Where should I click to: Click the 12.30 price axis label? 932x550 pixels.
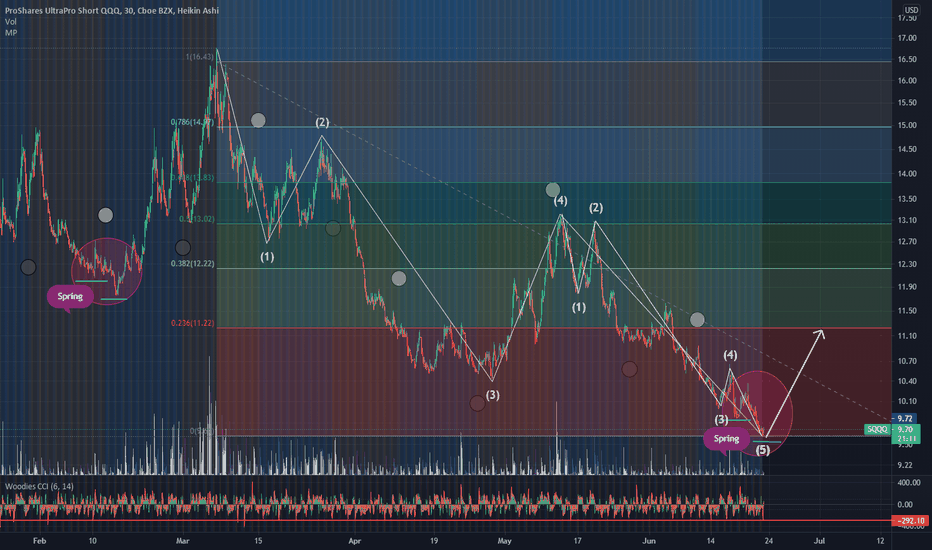click(x=907, y=264)
